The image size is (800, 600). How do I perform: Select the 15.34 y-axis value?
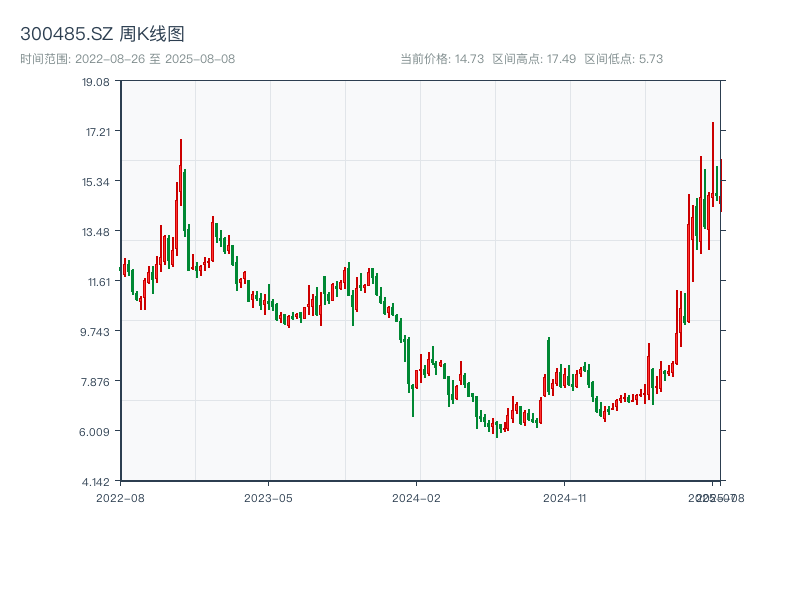pyautogui.click(x=96, y=182)
